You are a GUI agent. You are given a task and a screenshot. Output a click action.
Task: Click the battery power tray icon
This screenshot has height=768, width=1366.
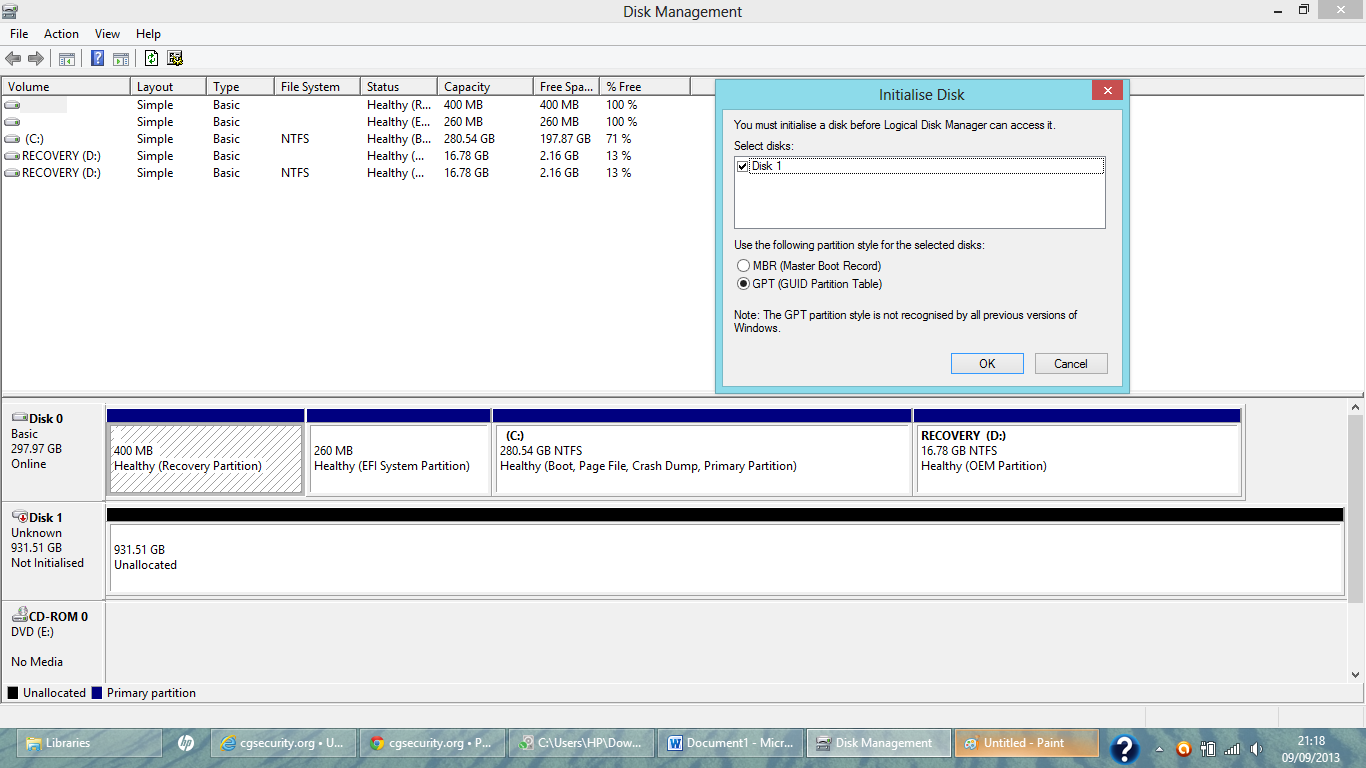[1208, 749]
